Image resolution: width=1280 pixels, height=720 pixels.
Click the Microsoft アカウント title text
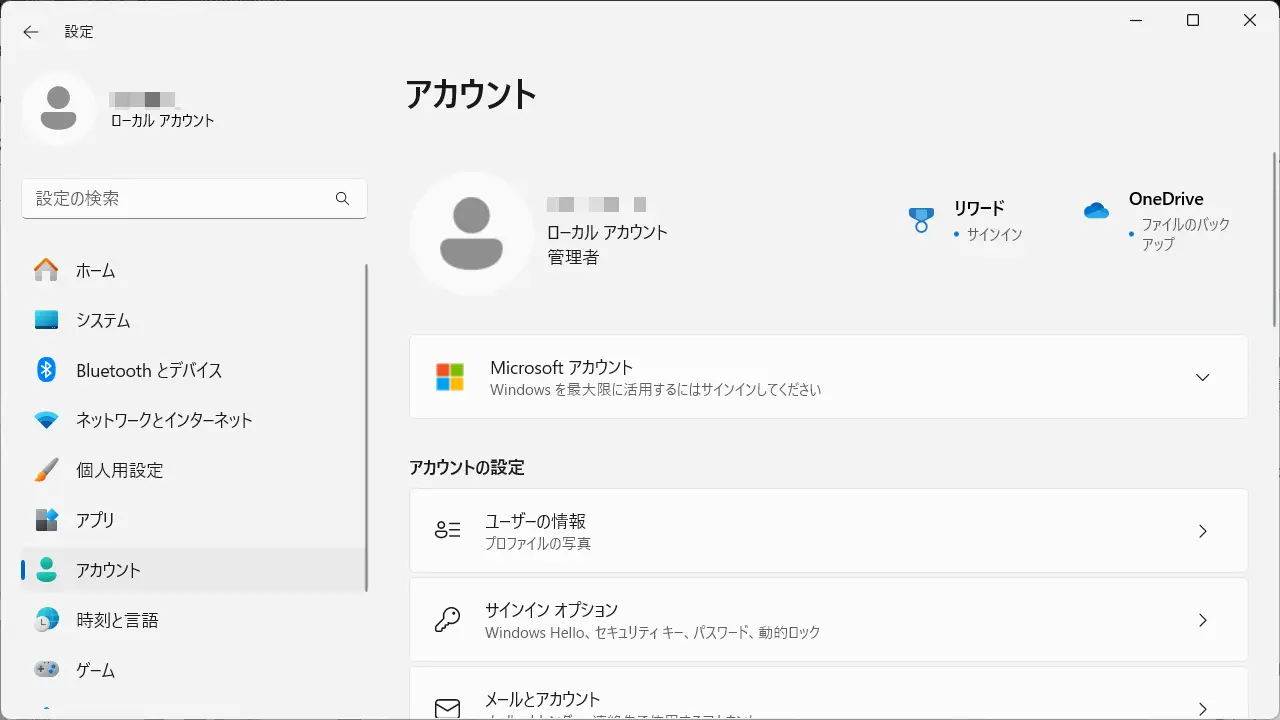tap(561, 367)
